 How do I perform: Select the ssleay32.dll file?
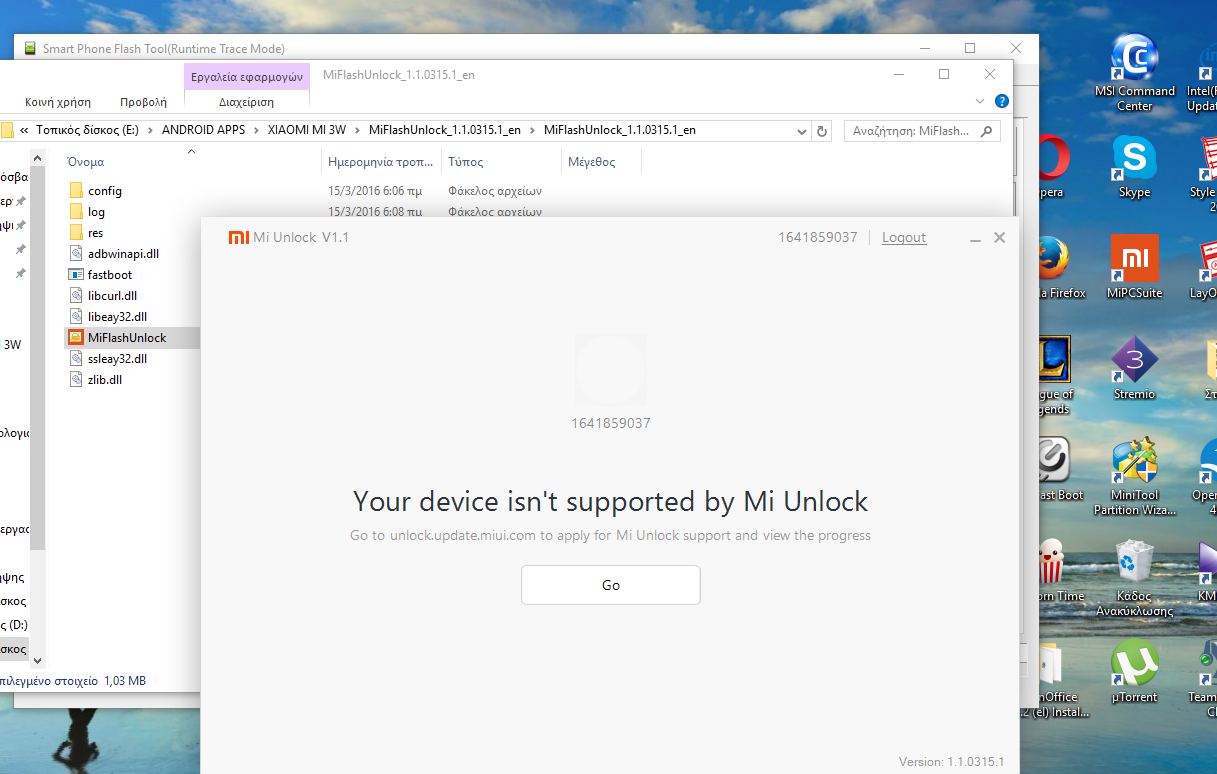point(107,358)
